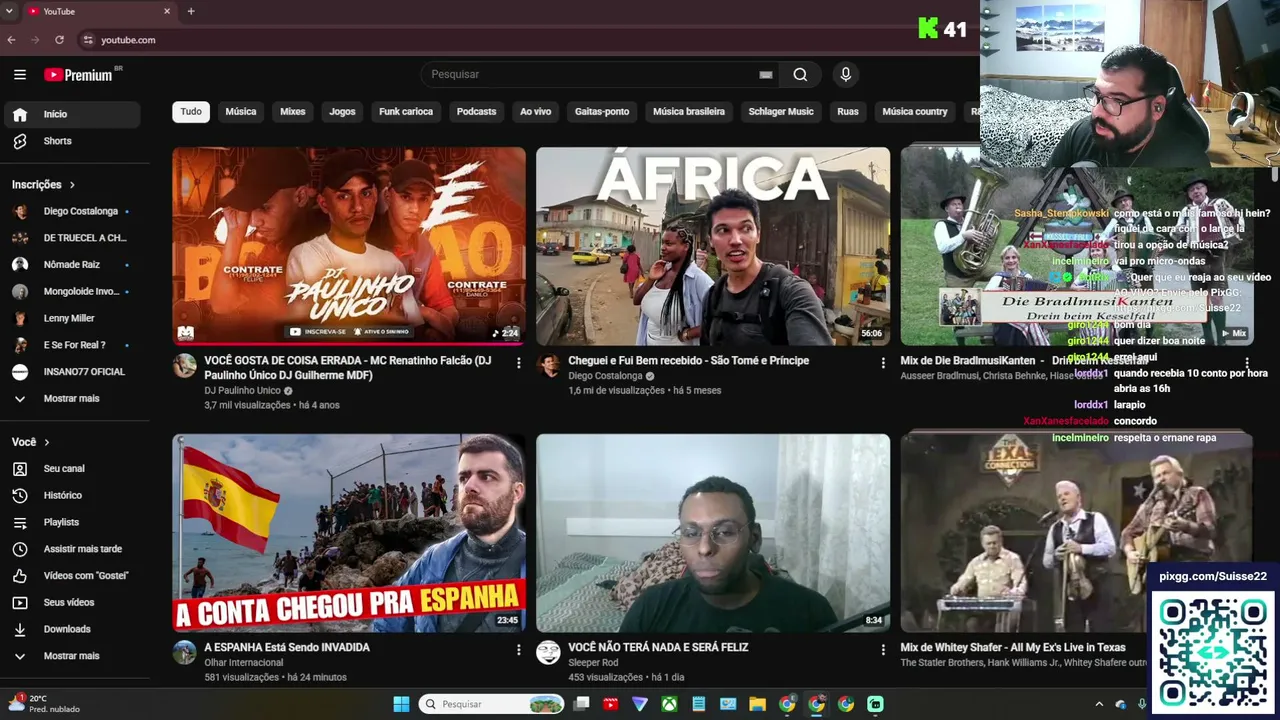The height and width of the screenshot is (720, 1280).
Task: Open Assistir mais tarde clock icon
Action: click(20, 549)
